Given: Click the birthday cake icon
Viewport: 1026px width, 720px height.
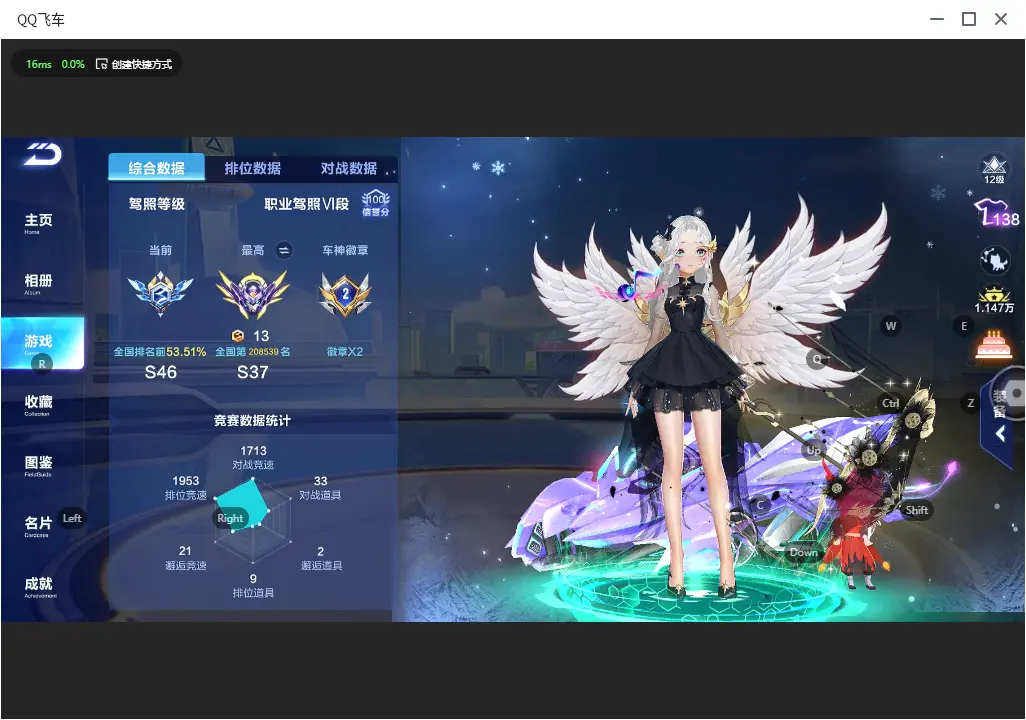Looking at the screenshot, I should click(x=994, y=344).
